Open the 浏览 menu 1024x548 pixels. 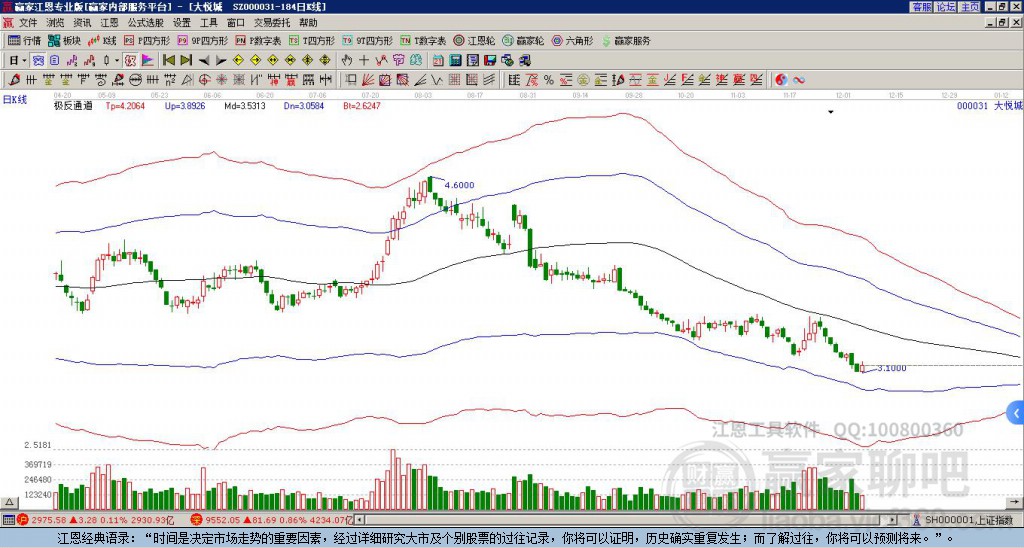click(x=56, y=23)
